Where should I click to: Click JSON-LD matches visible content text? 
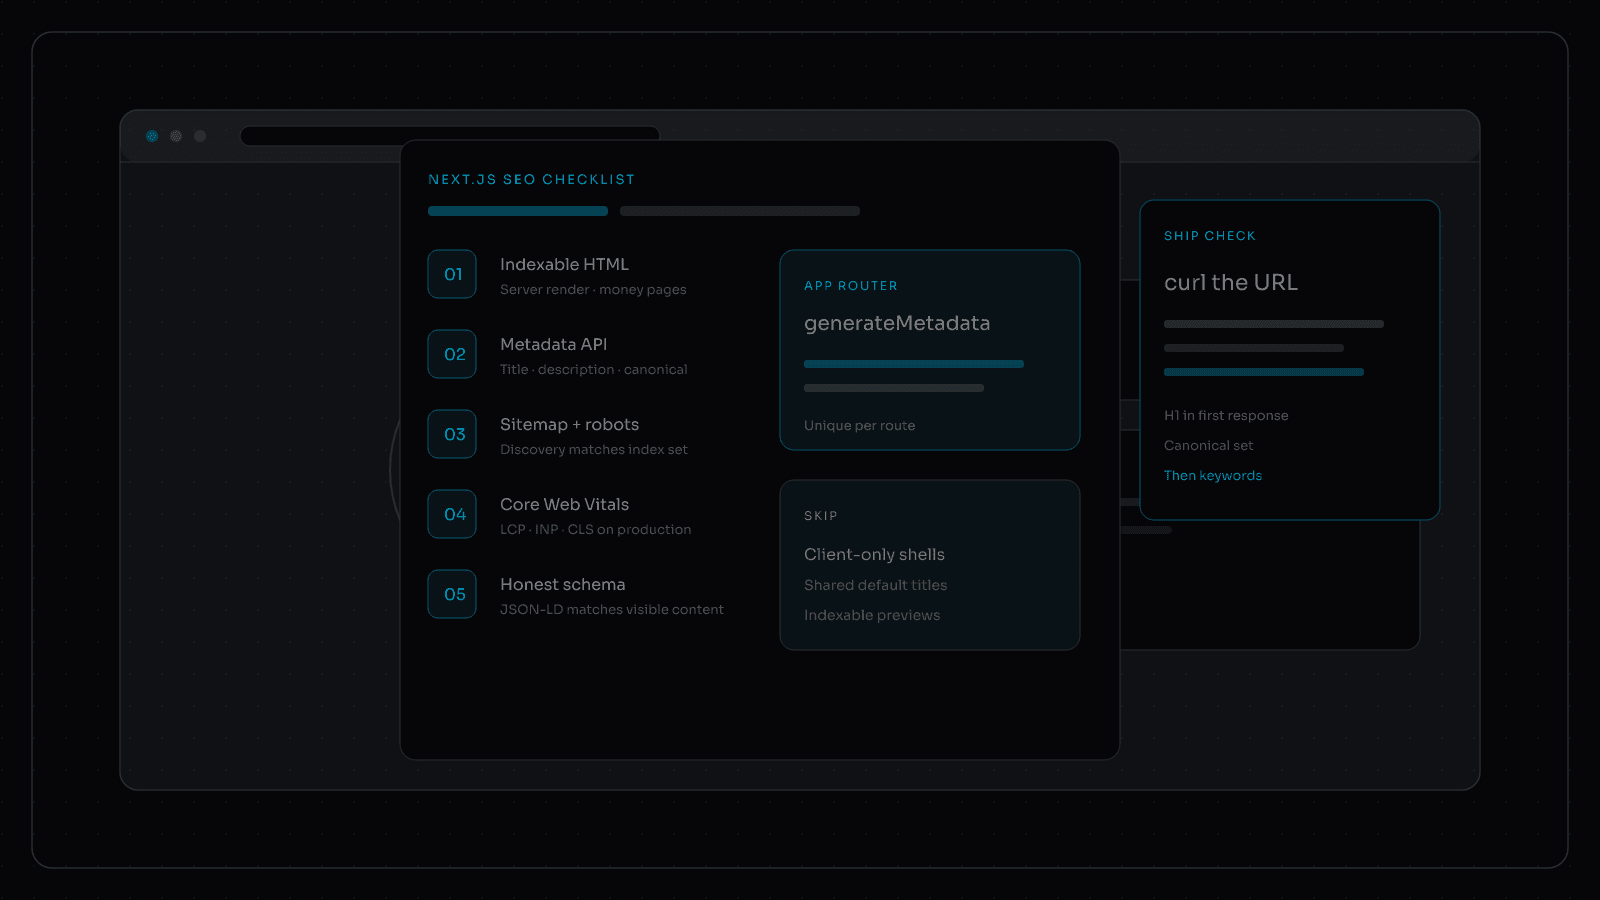[x=611, y=609]
